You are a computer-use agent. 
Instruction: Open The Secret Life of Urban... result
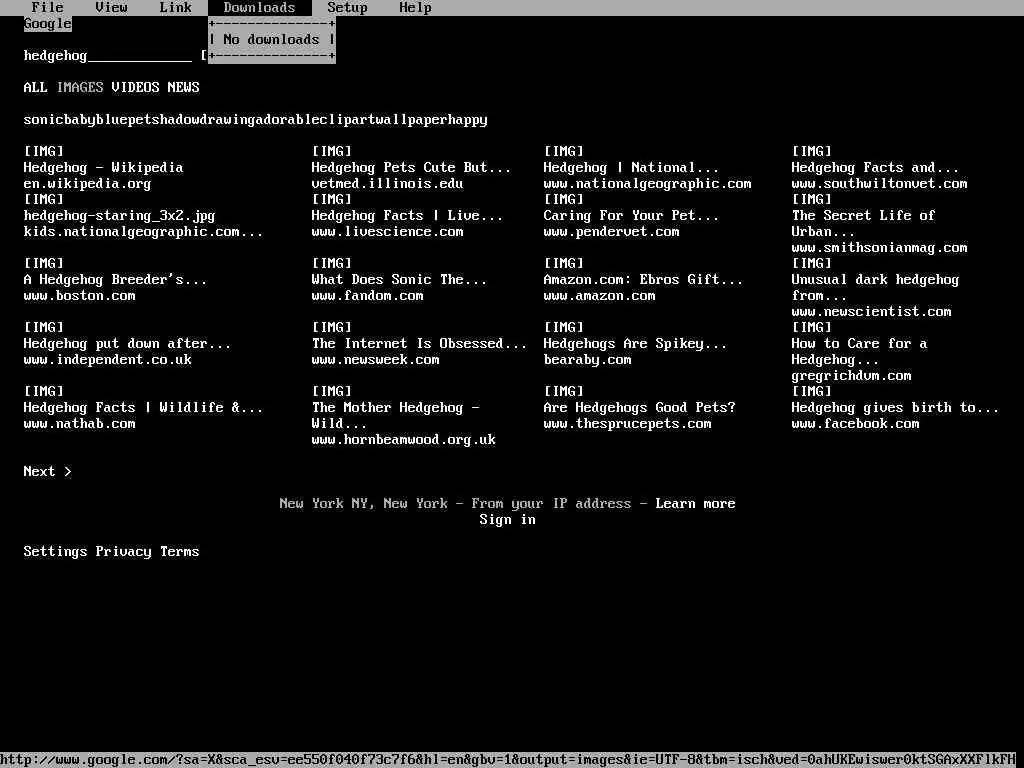(863, 223)
